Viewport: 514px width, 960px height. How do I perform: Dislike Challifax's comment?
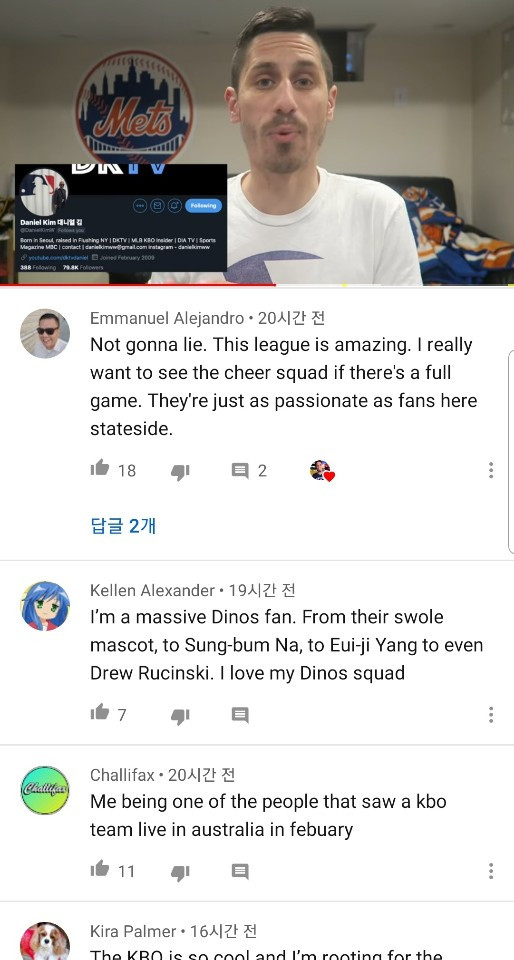pos(180,872)
